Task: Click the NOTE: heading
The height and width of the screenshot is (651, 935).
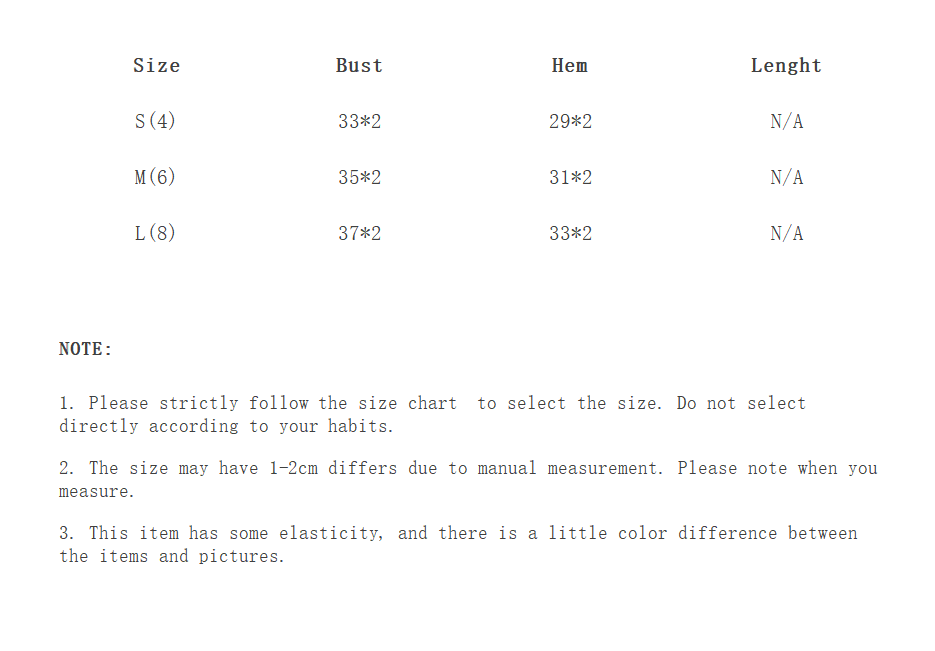Action: click(86, 350)
